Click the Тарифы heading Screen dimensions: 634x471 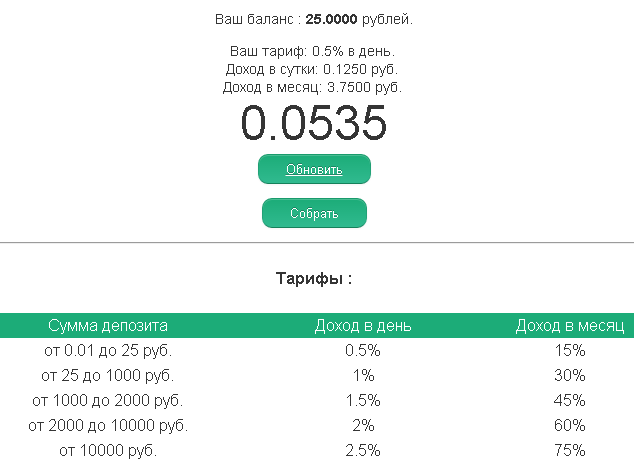(x=314, y=279)
